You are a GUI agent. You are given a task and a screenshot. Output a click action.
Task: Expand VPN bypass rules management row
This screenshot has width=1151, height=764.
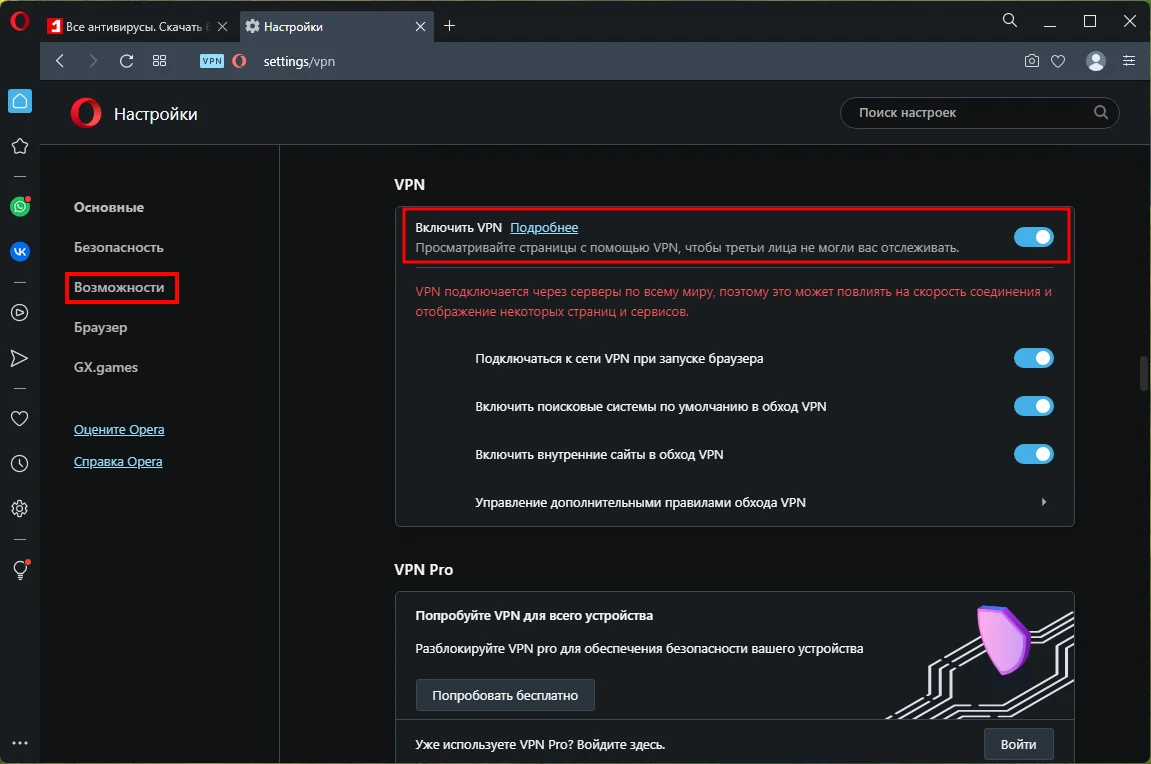[x=1043, y=502]
